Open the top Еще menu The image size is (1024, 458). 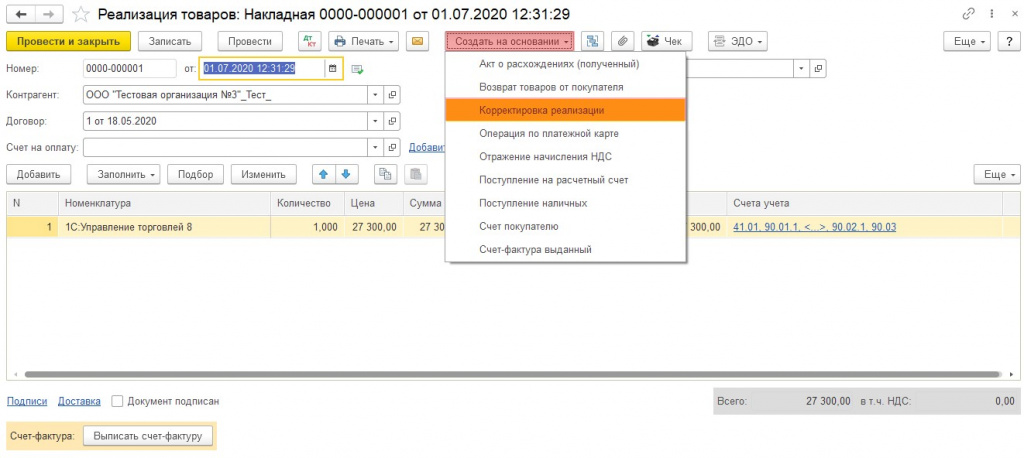(x=968, y=41)
